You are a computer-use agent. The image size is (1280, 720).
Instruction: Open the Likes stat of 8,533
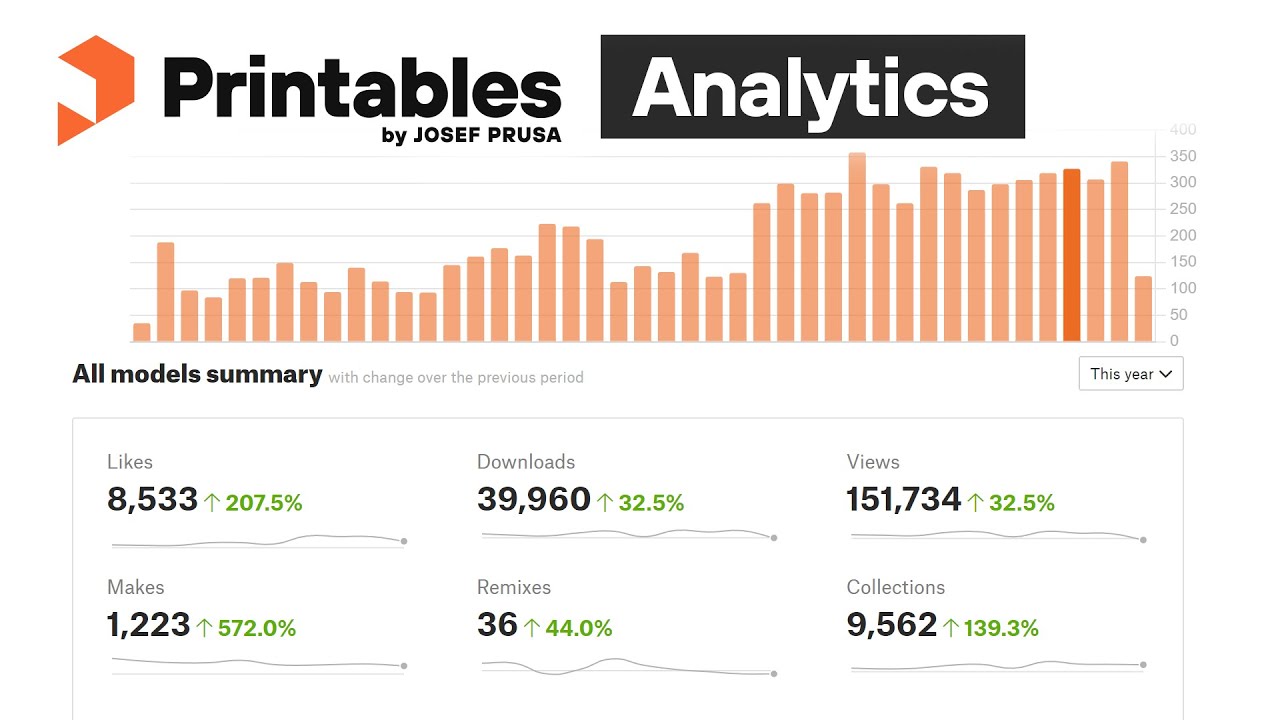pos(152,500)
